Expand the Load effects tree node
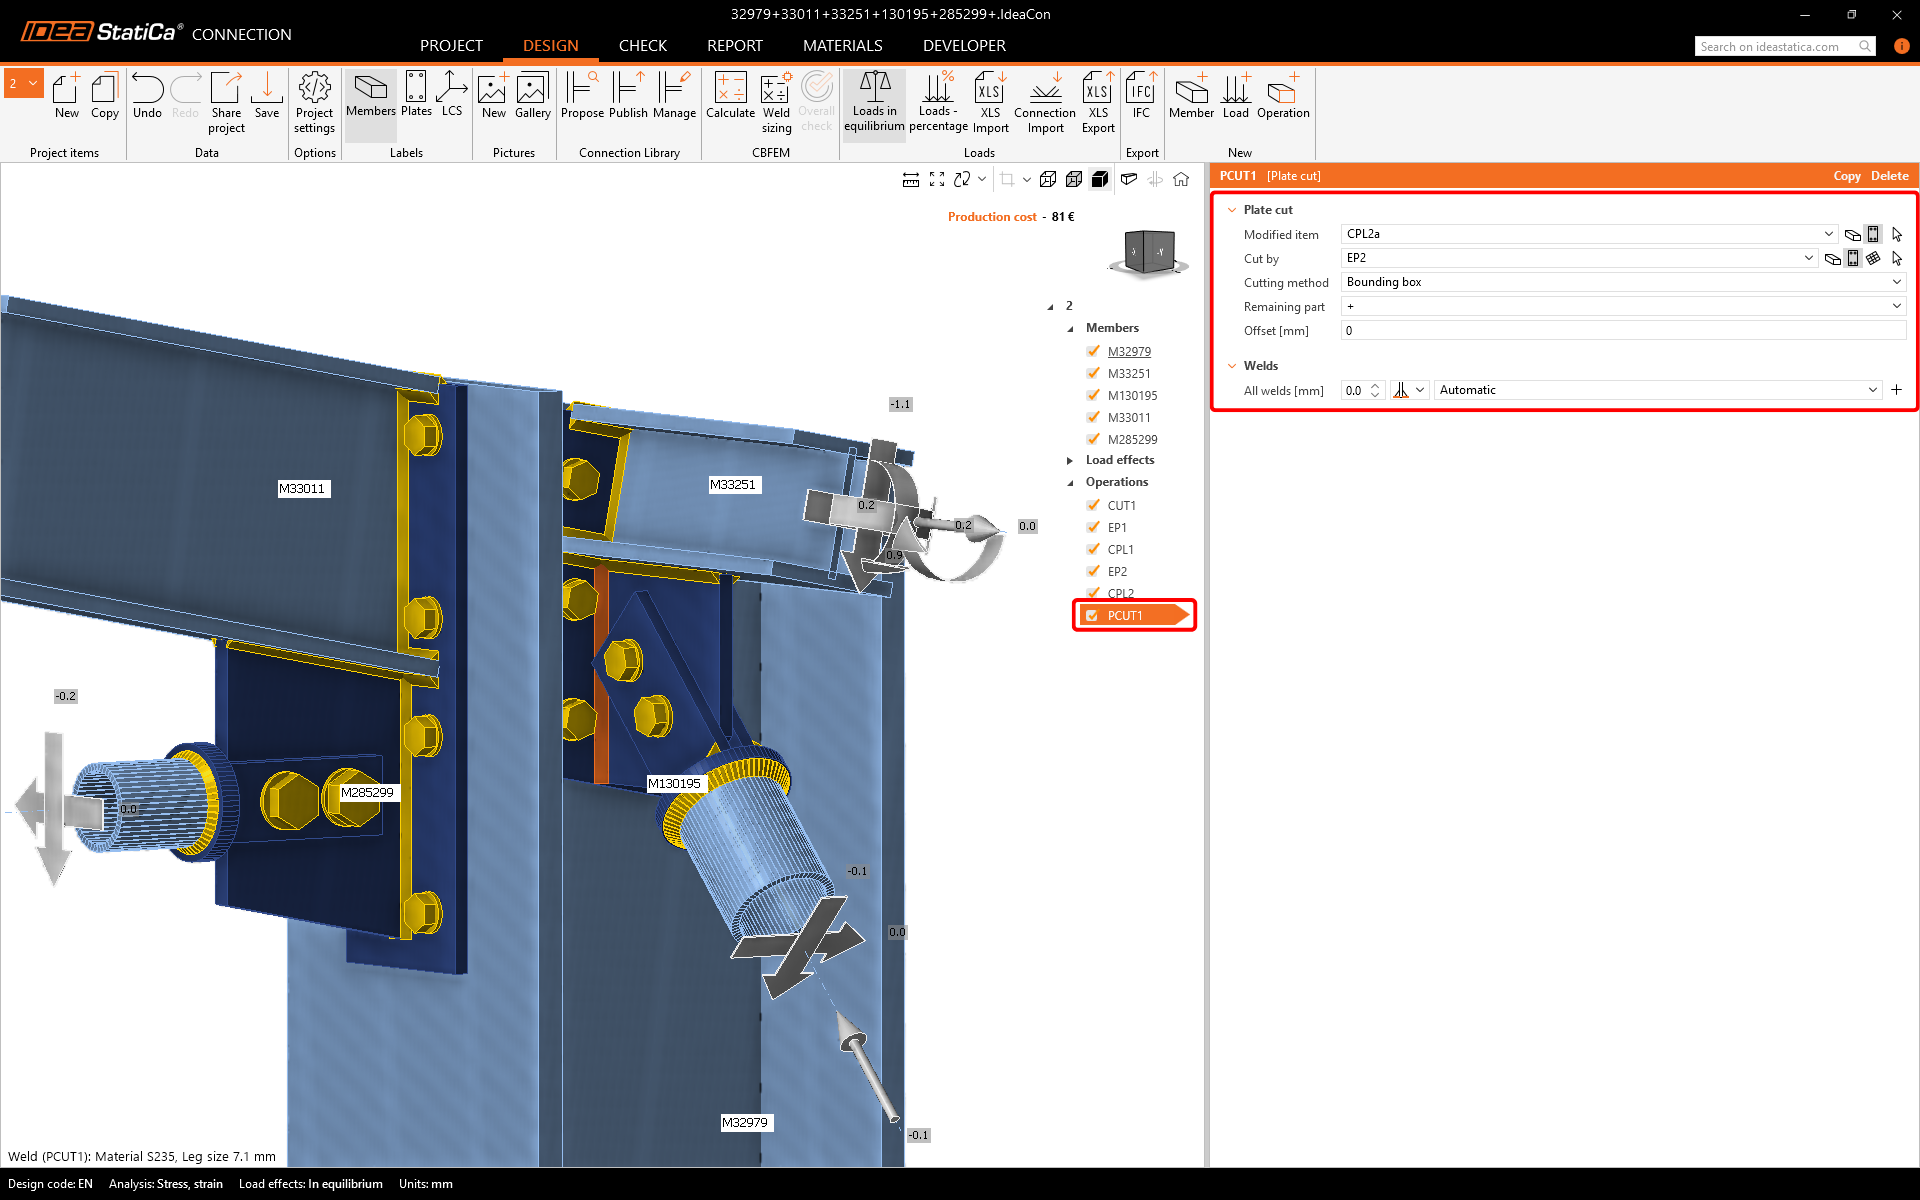The image size is (1920, 1200). click(1070, 460)
